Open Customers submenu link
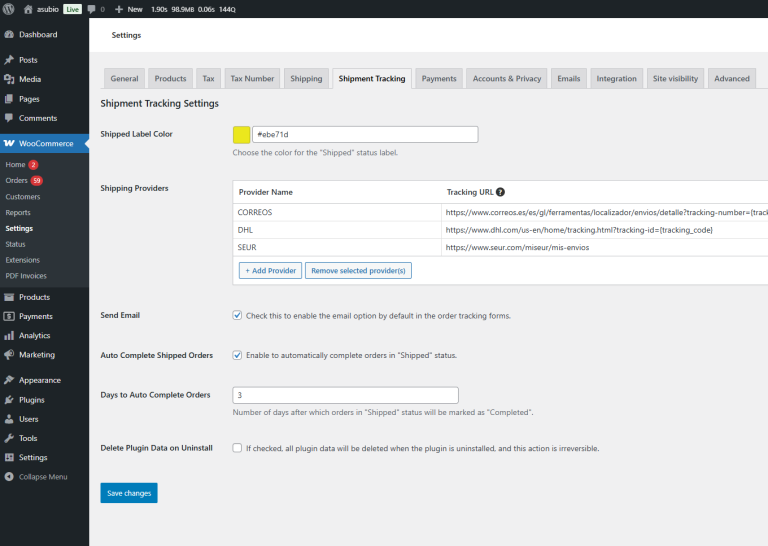The height and width of the screenshot is (546, 768). click(23, 196)
